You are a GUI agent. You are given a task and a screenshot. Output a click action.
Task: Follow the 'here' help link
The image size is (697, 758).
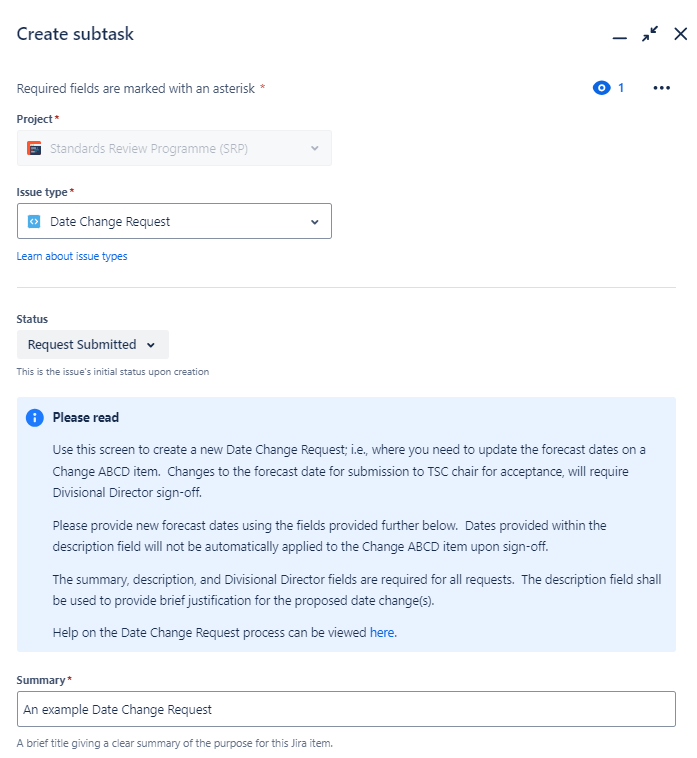pyautogui.click(x=382, y=633)
